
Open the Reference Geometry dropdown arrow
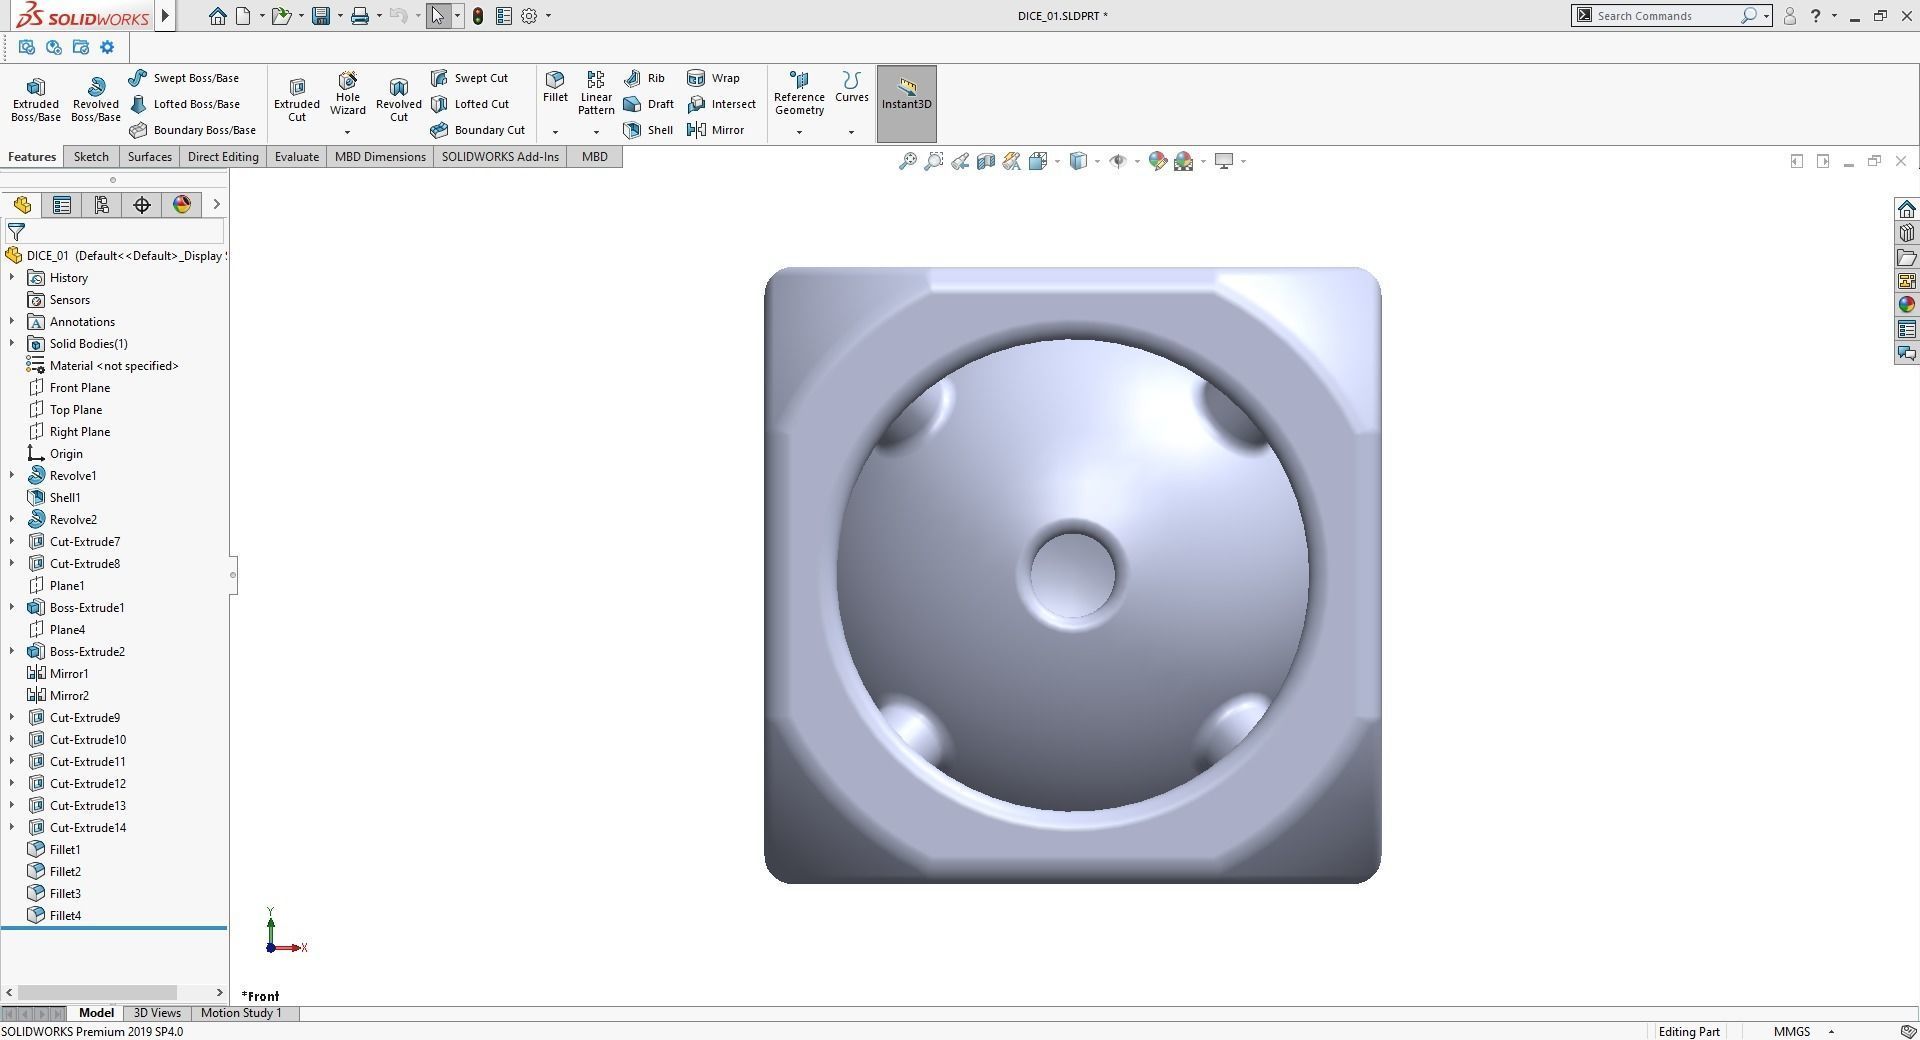tap(799, 132)
